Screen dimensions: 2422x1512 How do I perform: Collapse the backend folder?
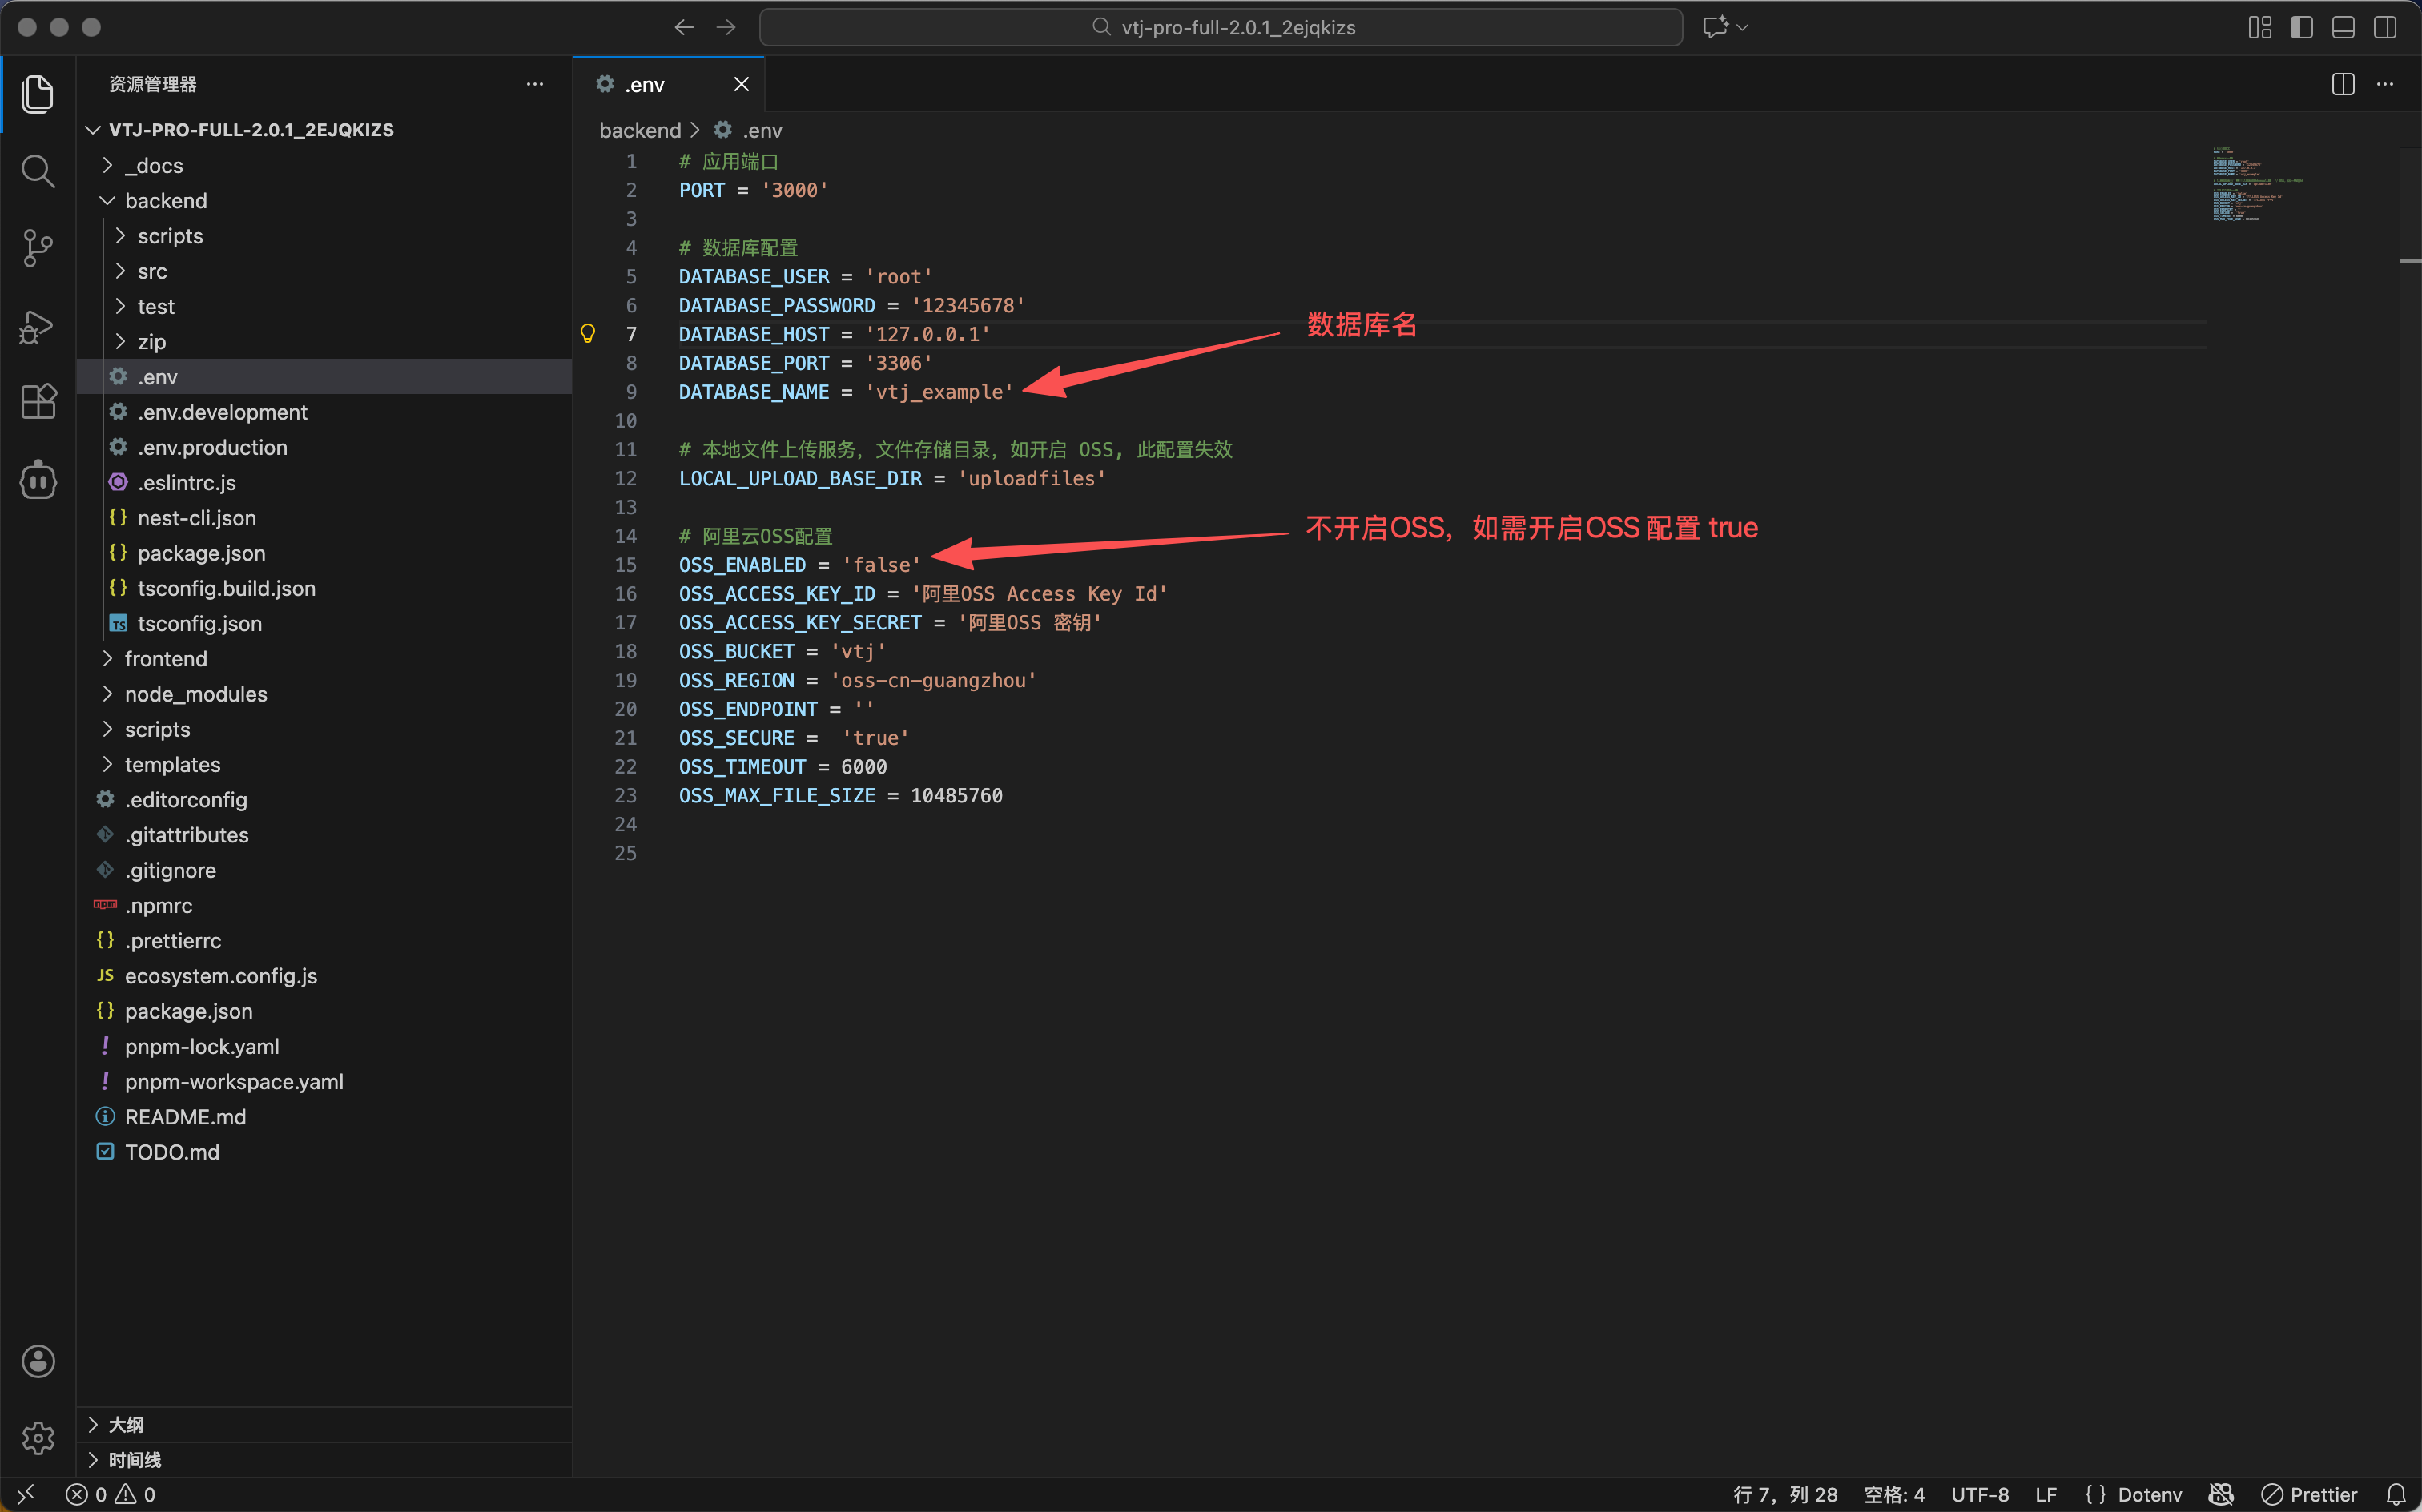pyautogui.click(x=166, y=201)
